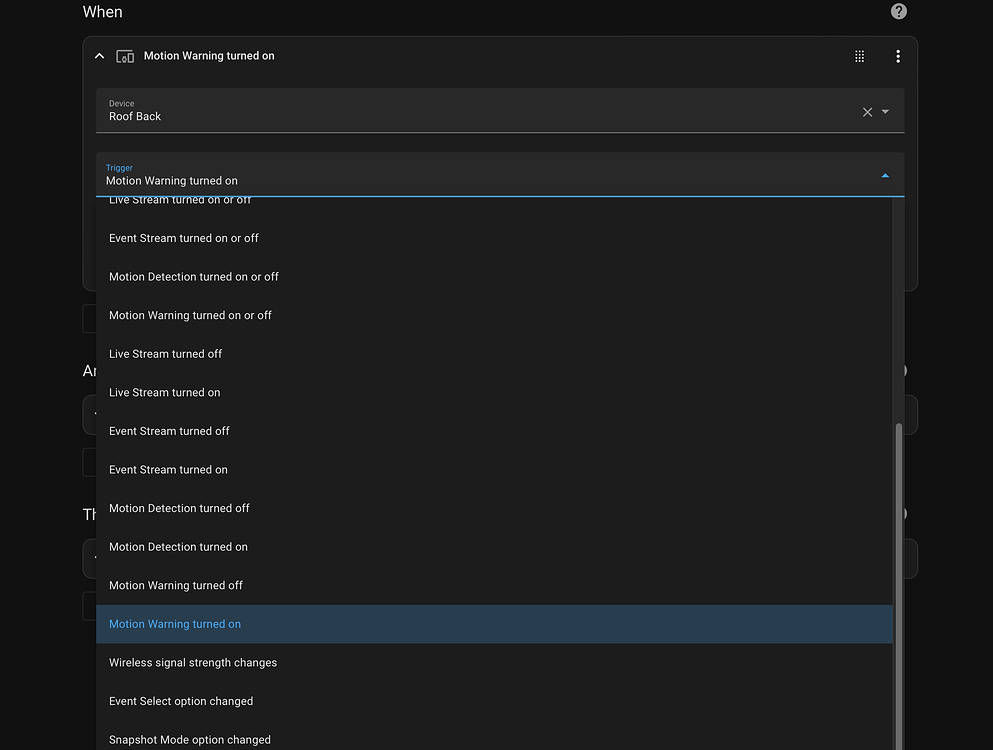
Task: Click the camera device icon beside Motion Warning
Action: (125, 56)
